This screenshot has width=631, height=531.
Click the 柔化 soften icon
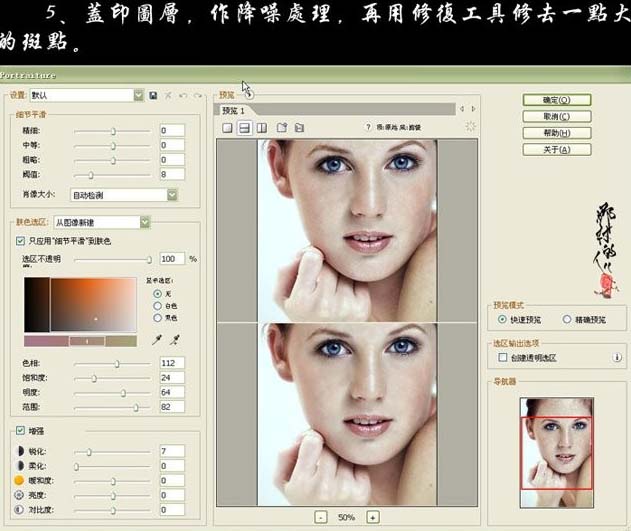(x=19, y=465)
